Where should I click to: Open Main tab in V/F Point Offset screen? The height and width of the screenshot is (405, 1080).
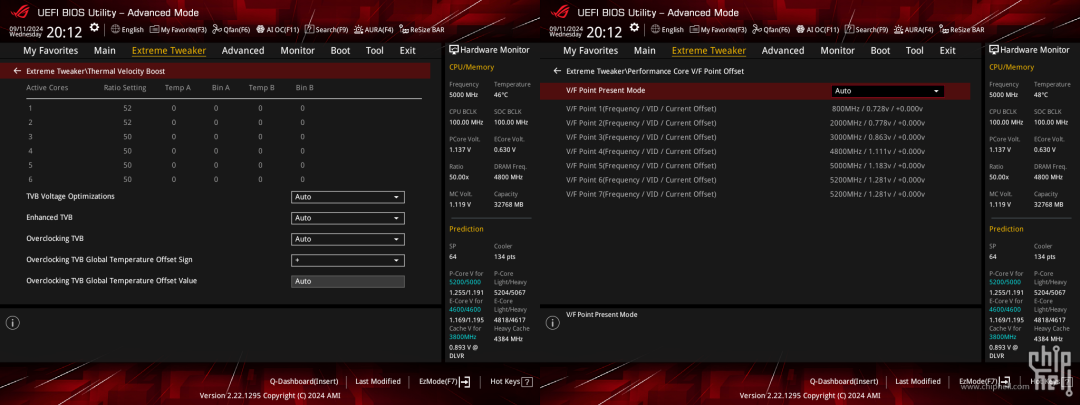point(645,50)
